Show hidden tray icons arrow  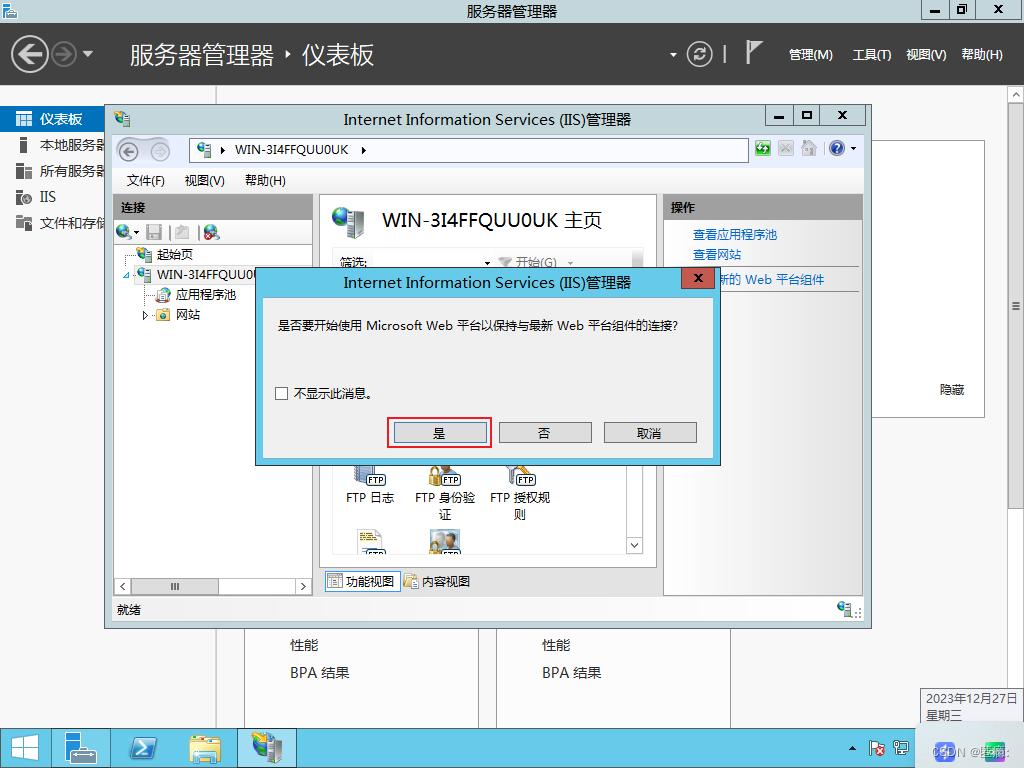point(852,748)
